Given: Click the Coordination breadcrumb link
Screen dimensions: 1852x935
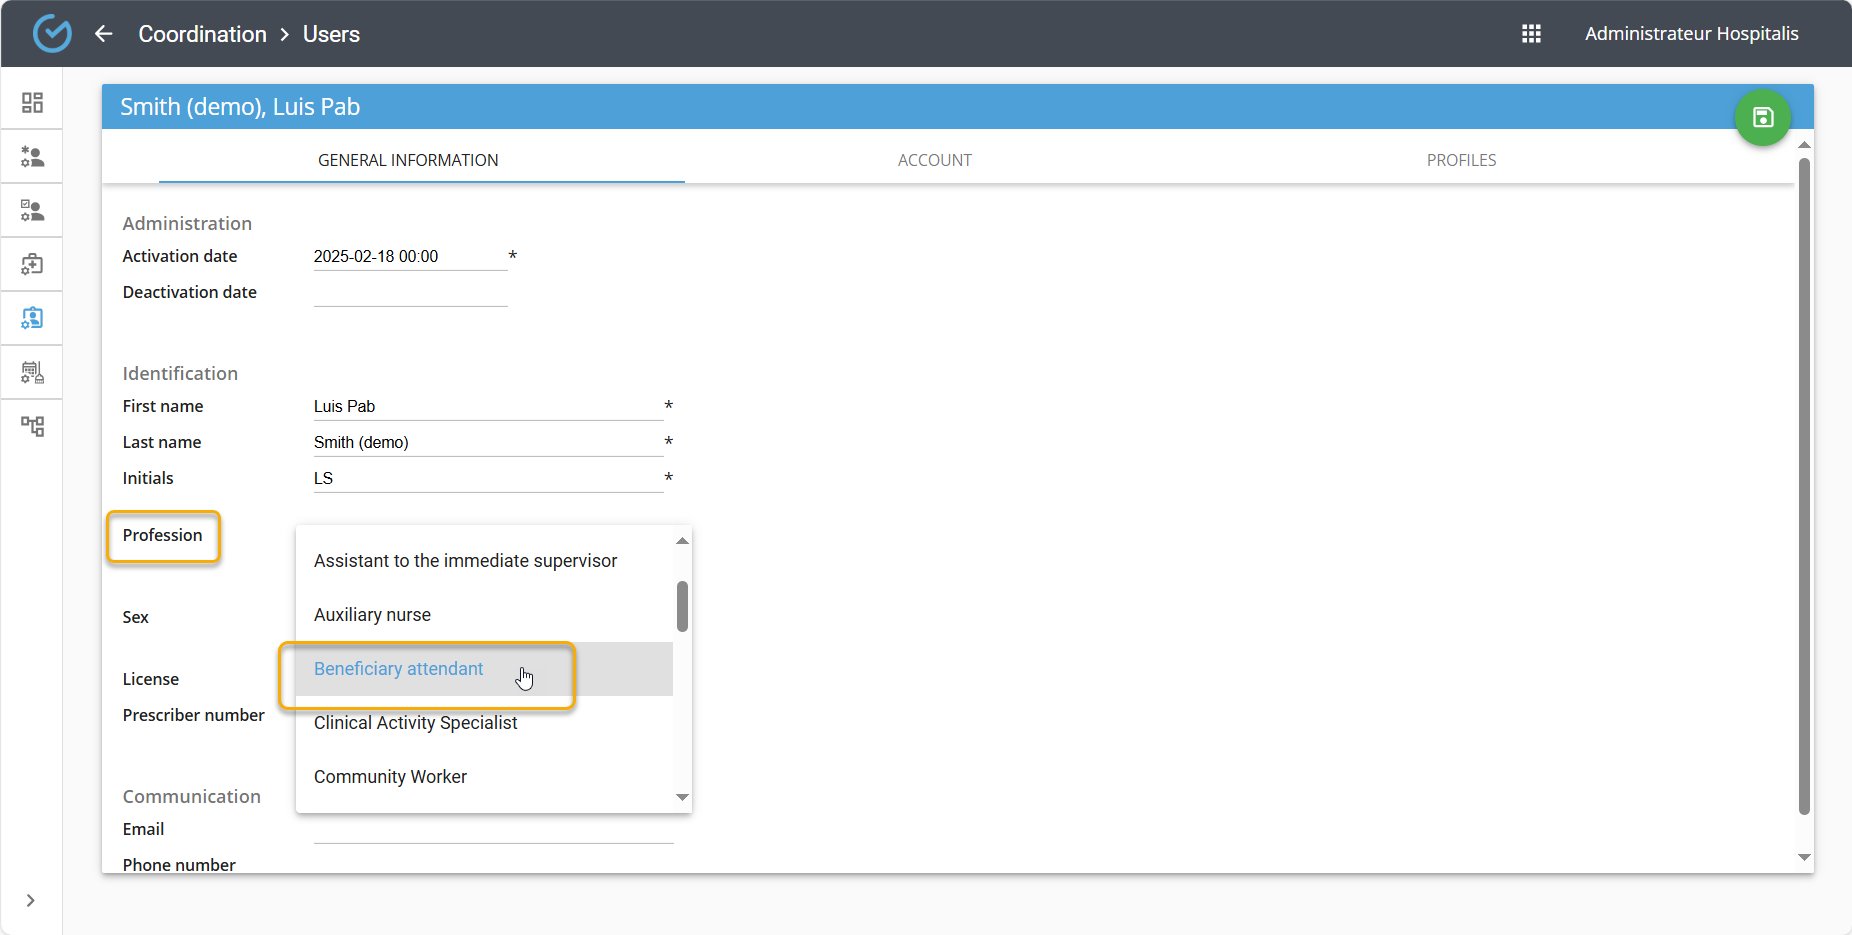Looking at the screenshot, I should (x=202, y=34).
